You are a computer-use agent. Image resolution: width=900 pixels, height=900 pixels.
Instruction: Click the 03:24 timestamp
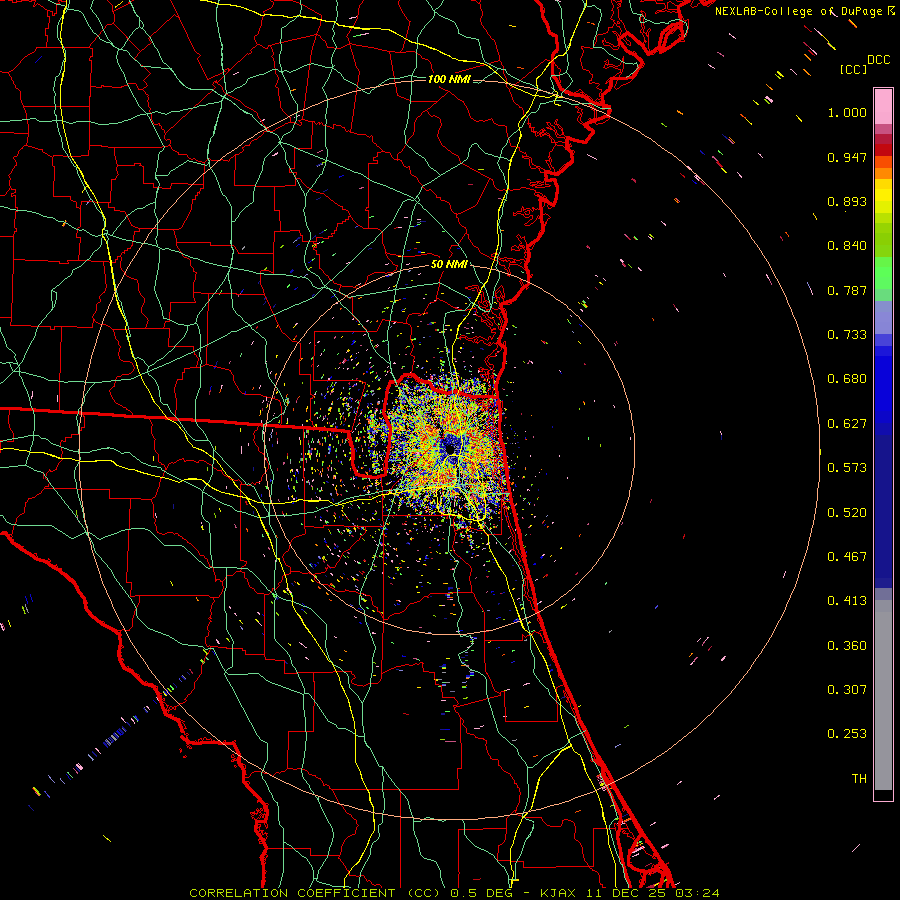[697, 893]
